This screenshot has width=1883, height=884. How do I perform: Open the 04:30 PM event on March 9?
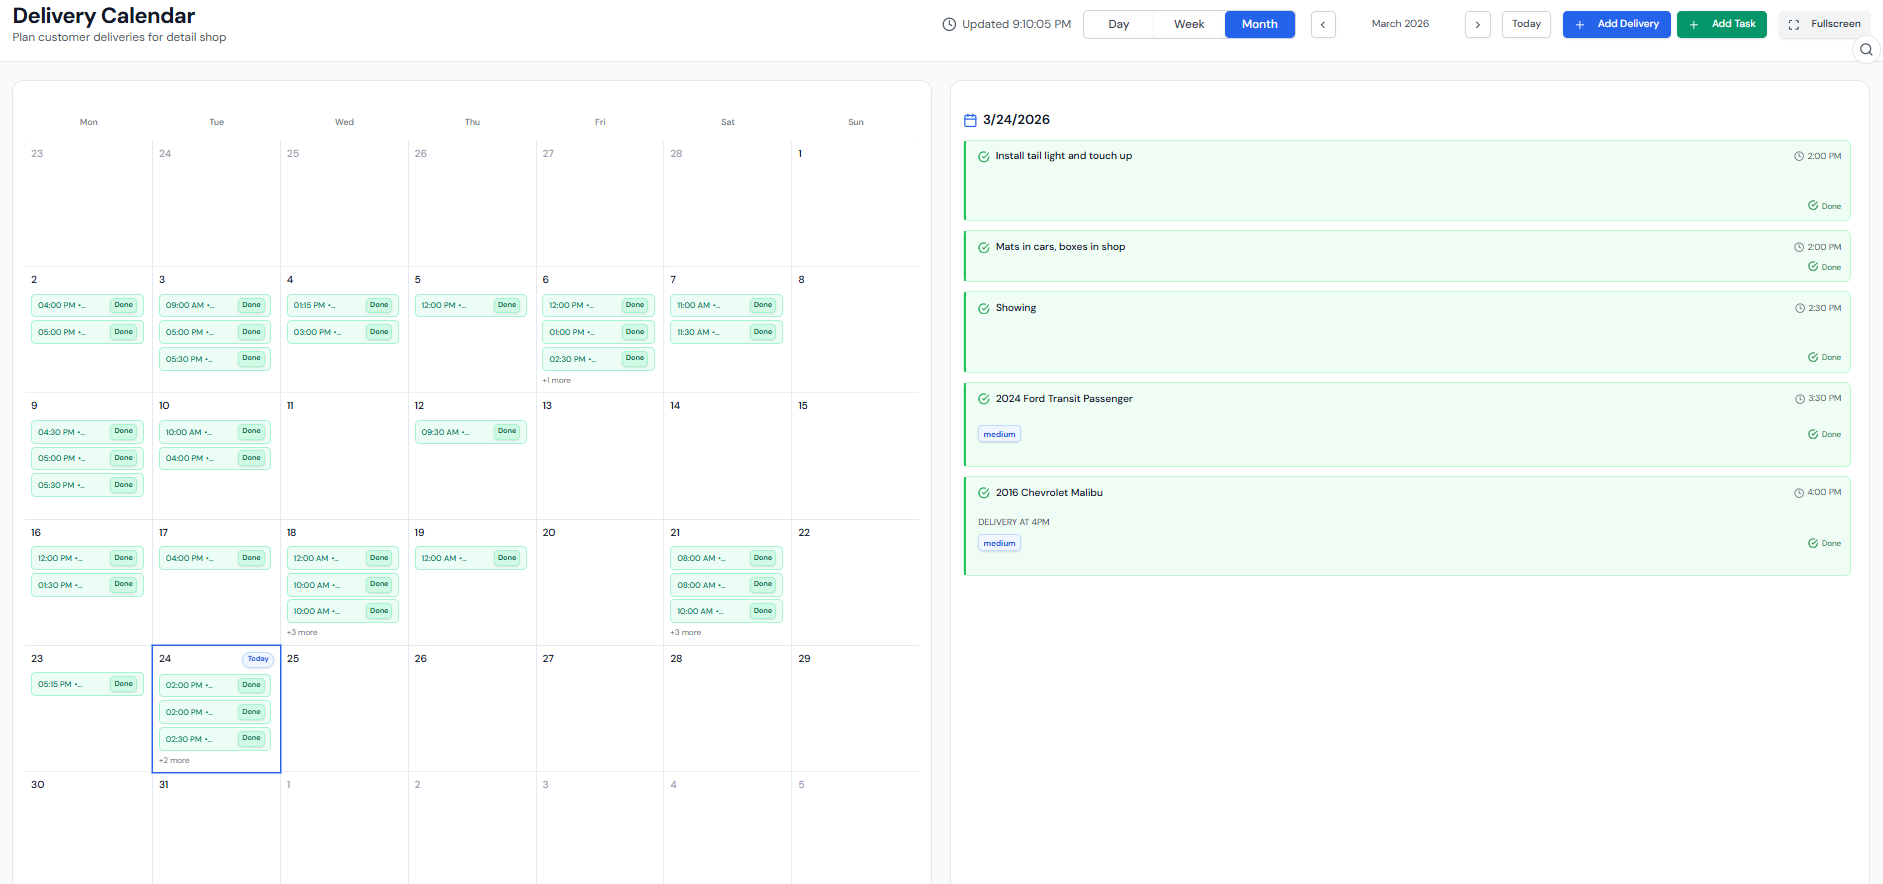(x=87, y=432)
